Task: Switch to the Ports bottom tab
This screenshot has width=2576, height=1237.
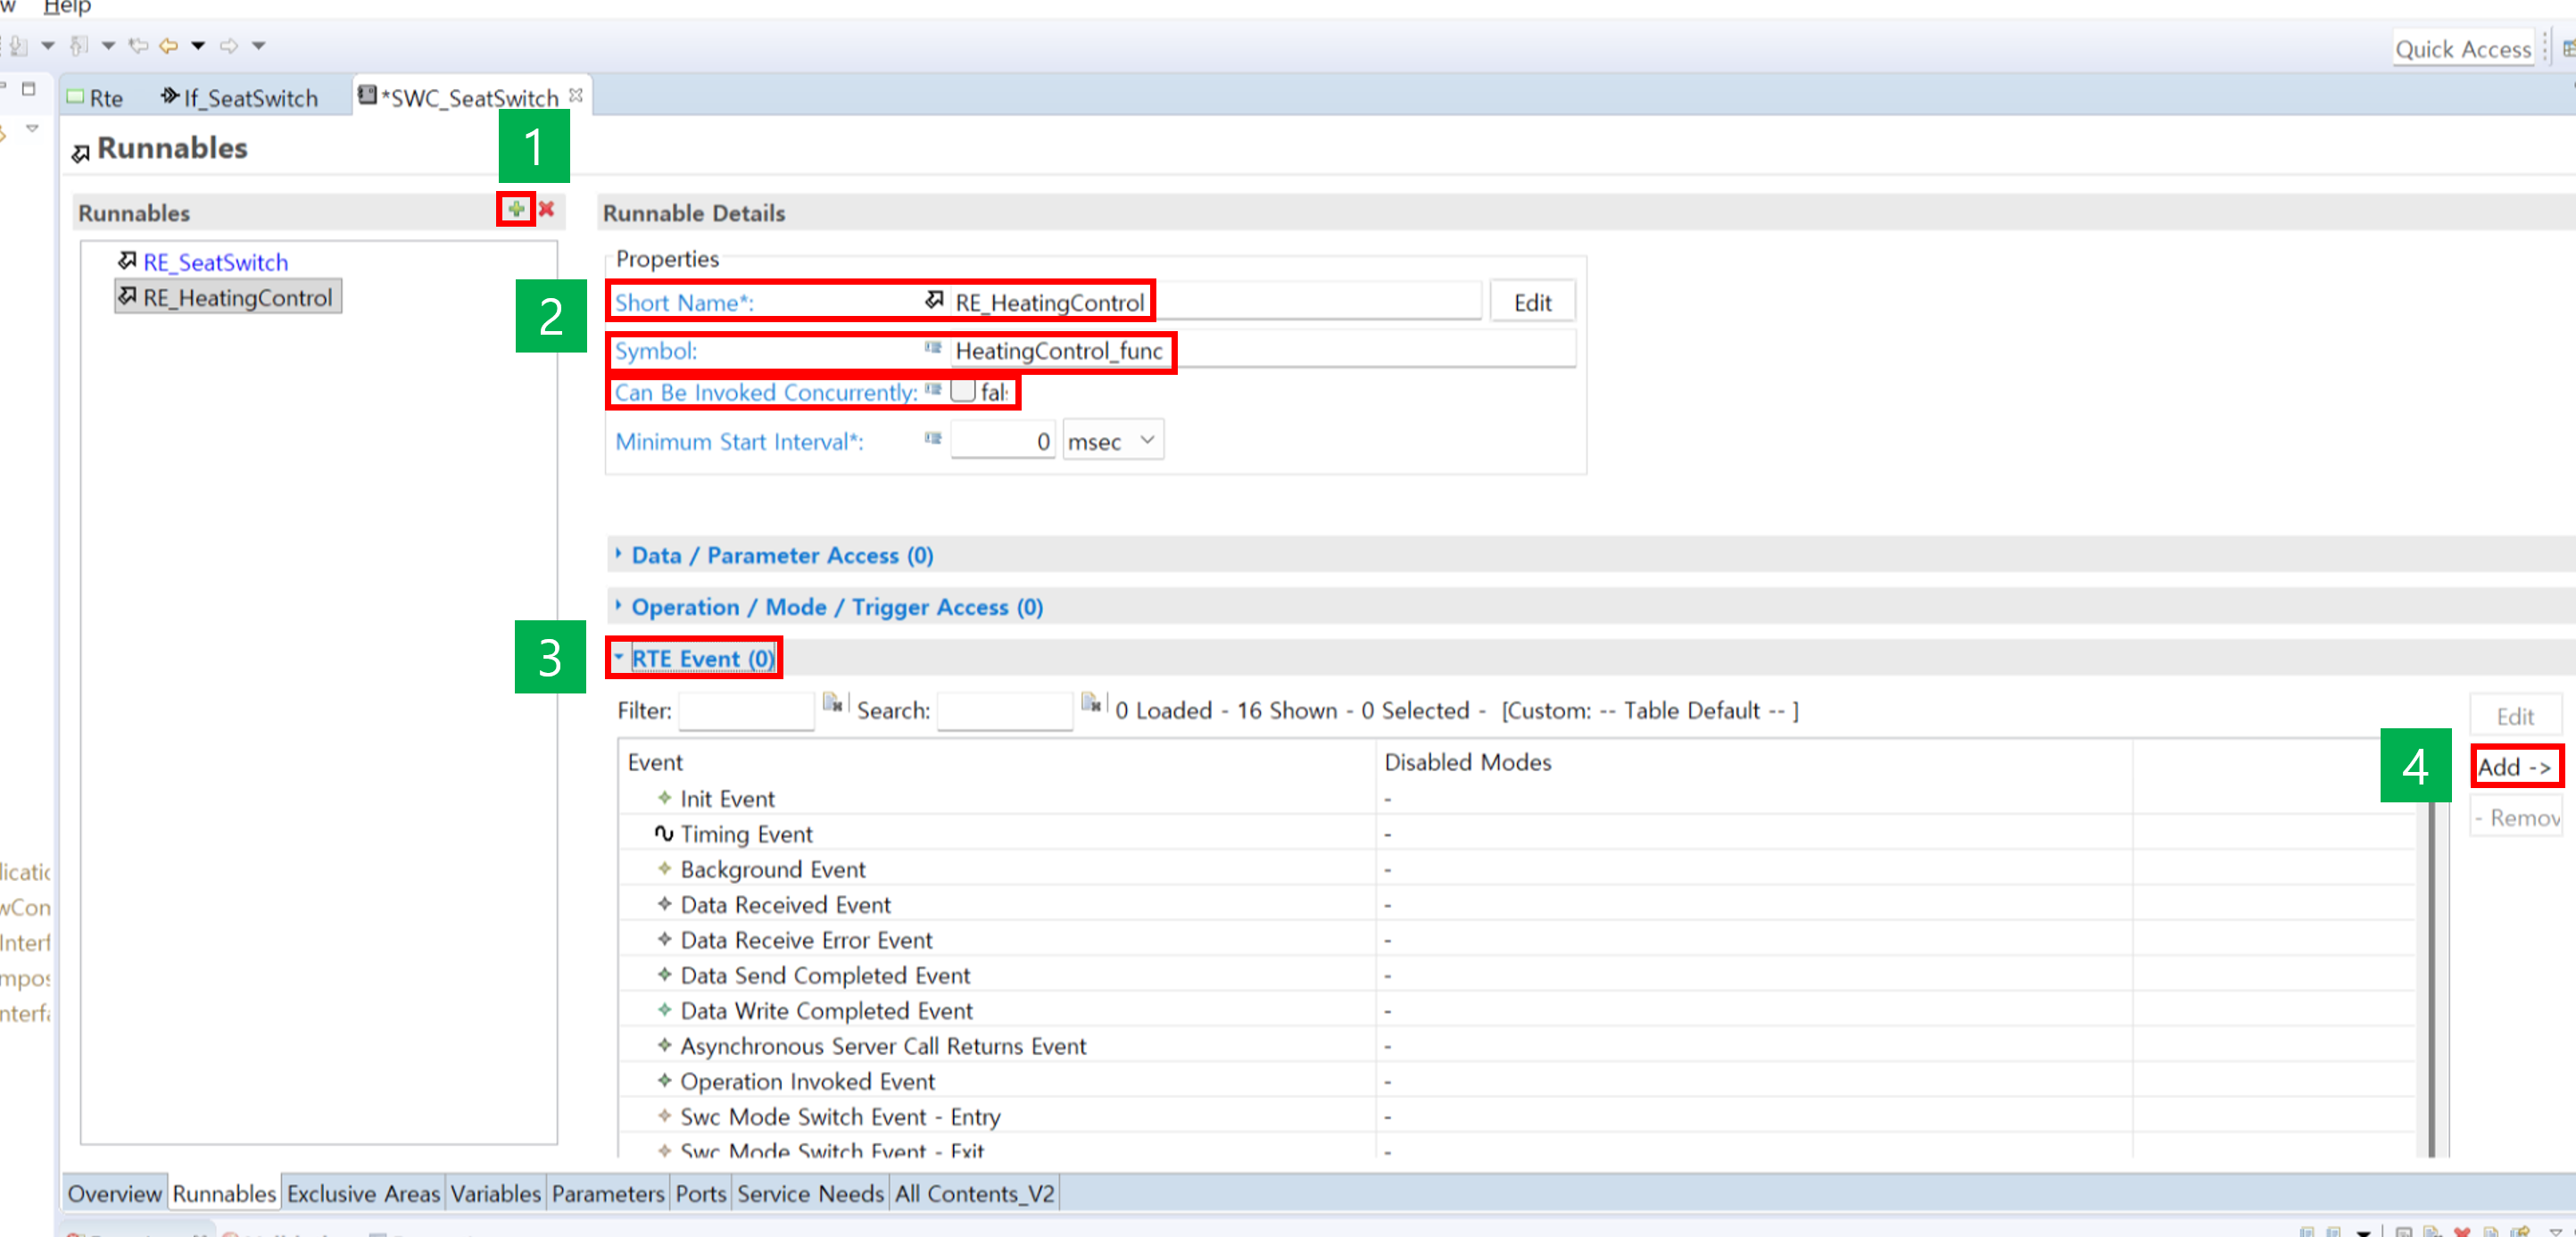Action: [x=700, y=1193]
